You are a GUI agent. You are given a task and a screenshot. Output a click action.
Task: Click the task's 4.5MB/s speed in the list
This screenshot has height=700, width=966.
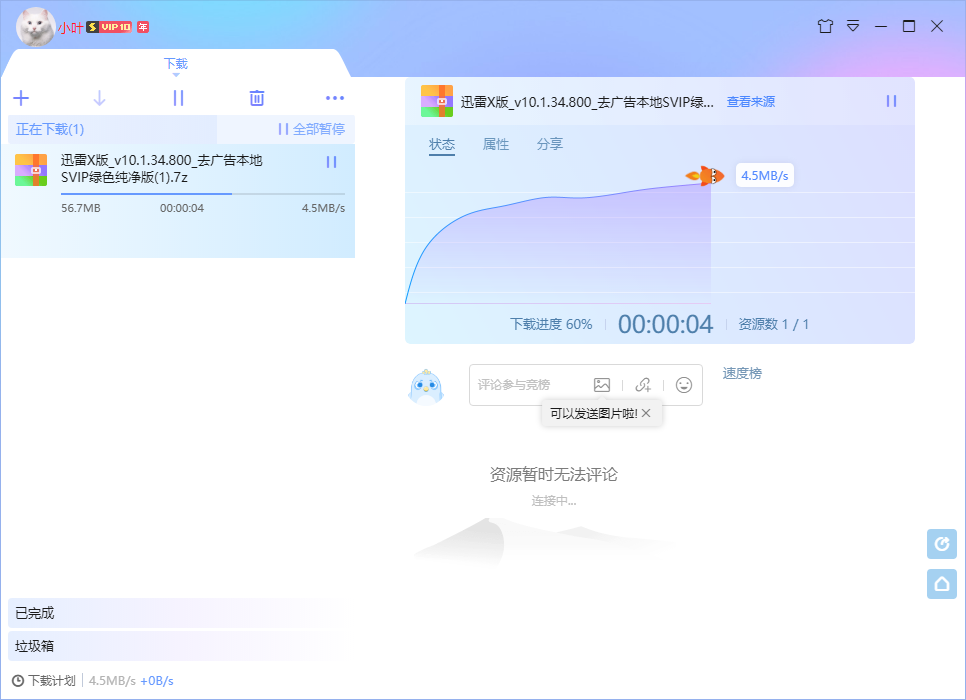click(323, 208)
